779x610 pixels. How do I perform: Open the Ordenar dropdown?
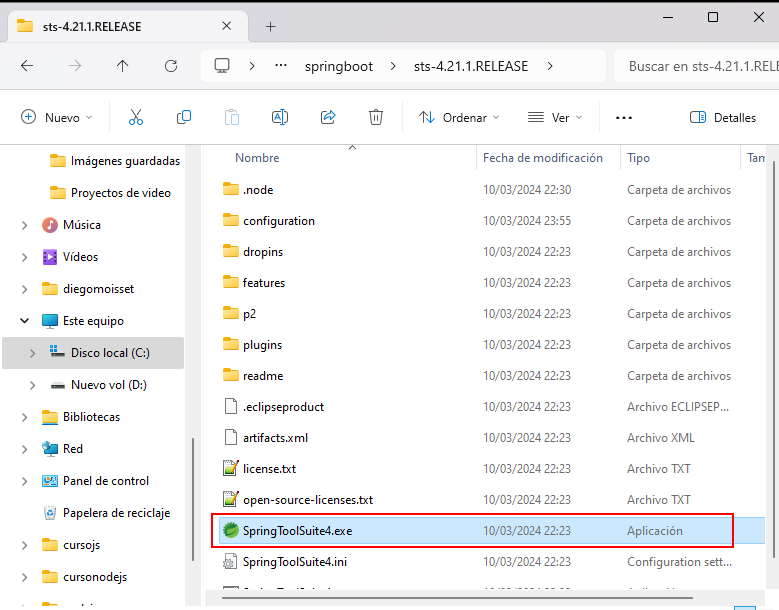(459, 117)
